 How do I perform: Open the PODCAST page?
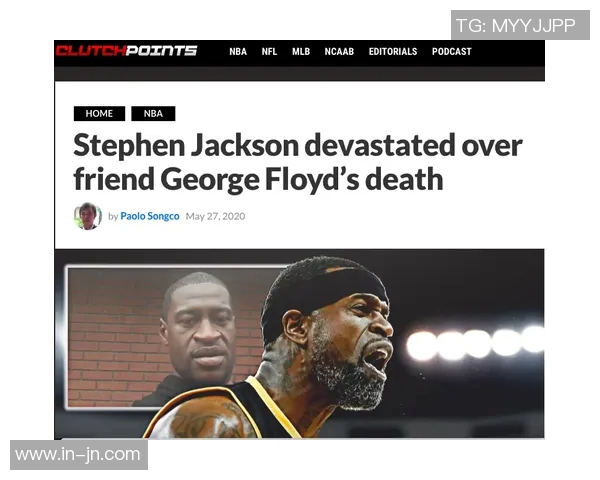(x=452, y=52)
